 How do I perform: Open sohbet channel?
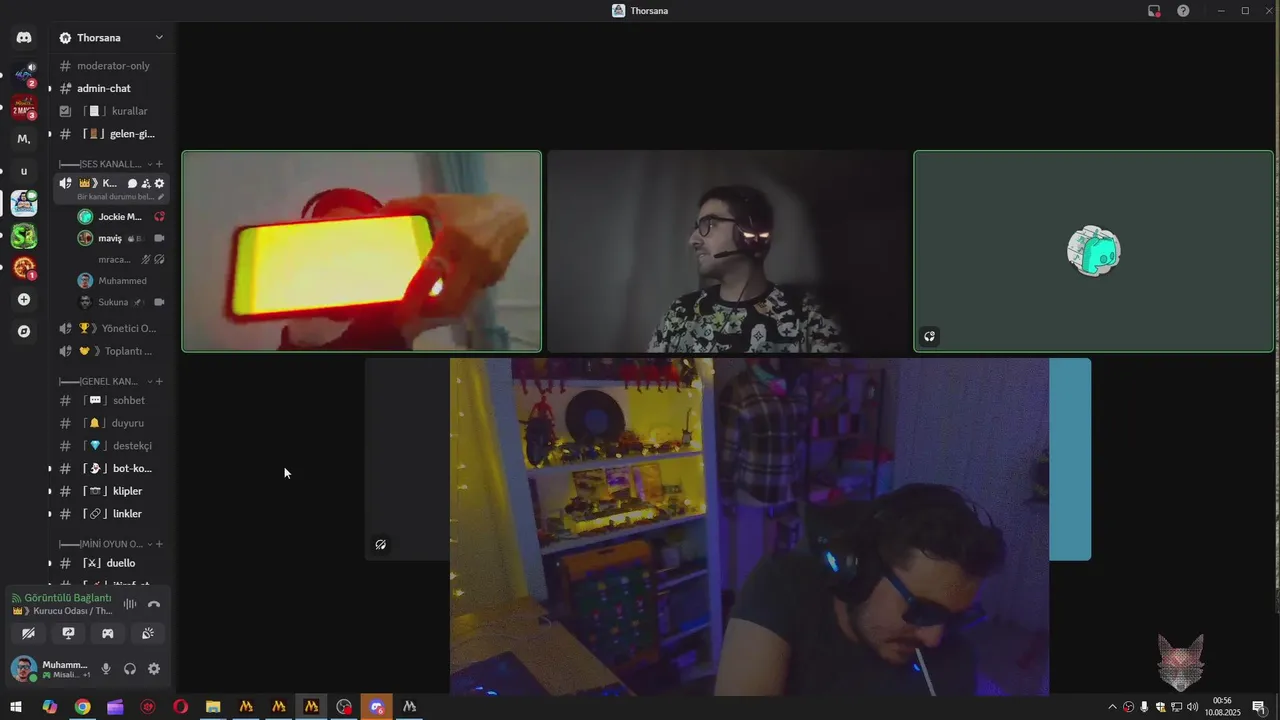point(111,400)
